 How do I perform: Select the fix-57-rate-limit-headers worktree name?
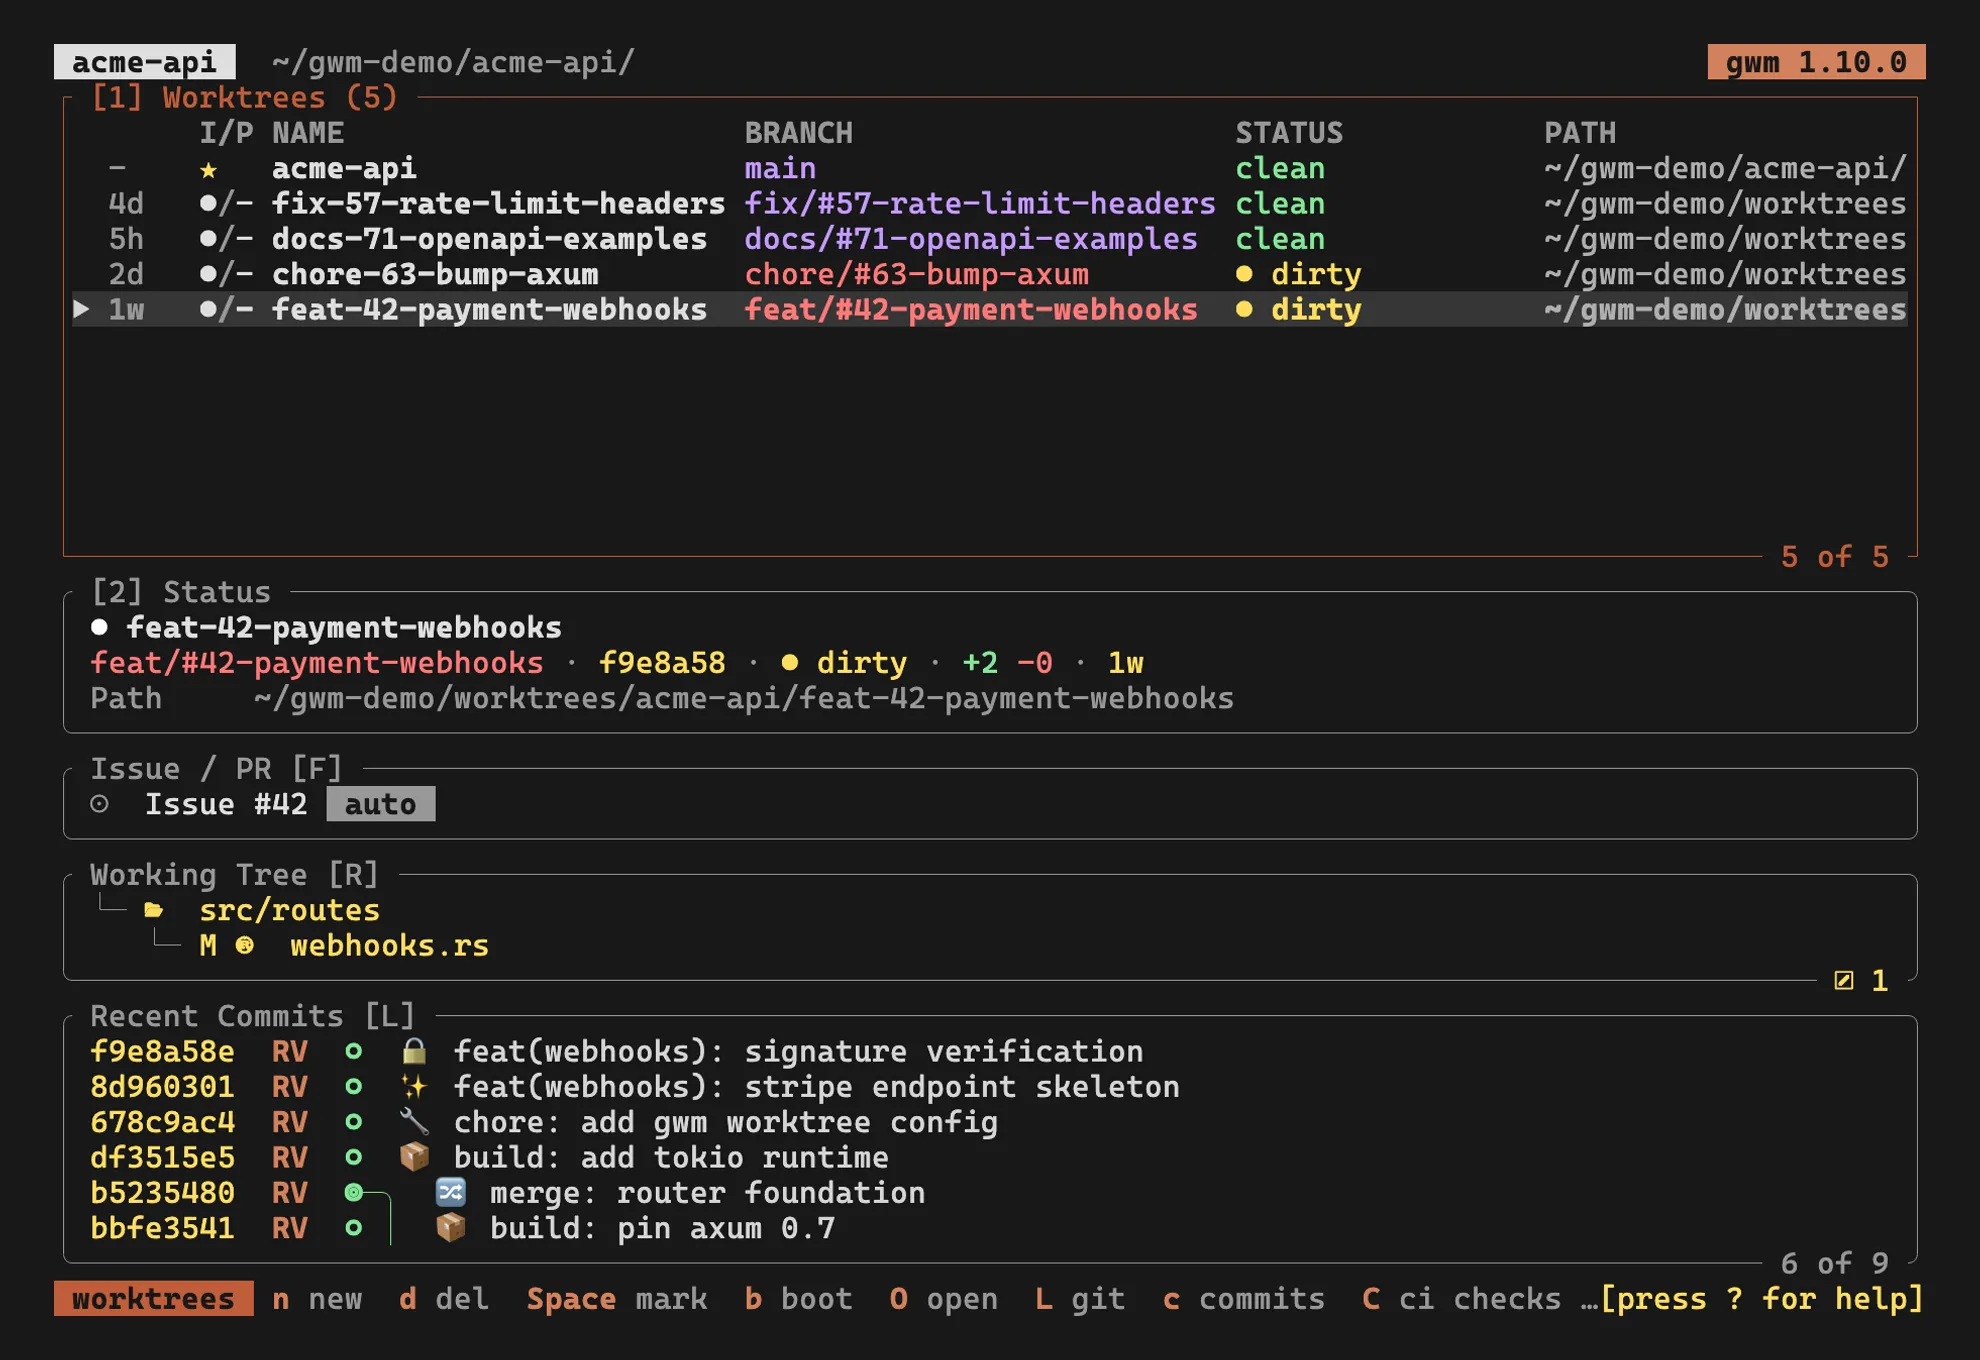point(498,204)
